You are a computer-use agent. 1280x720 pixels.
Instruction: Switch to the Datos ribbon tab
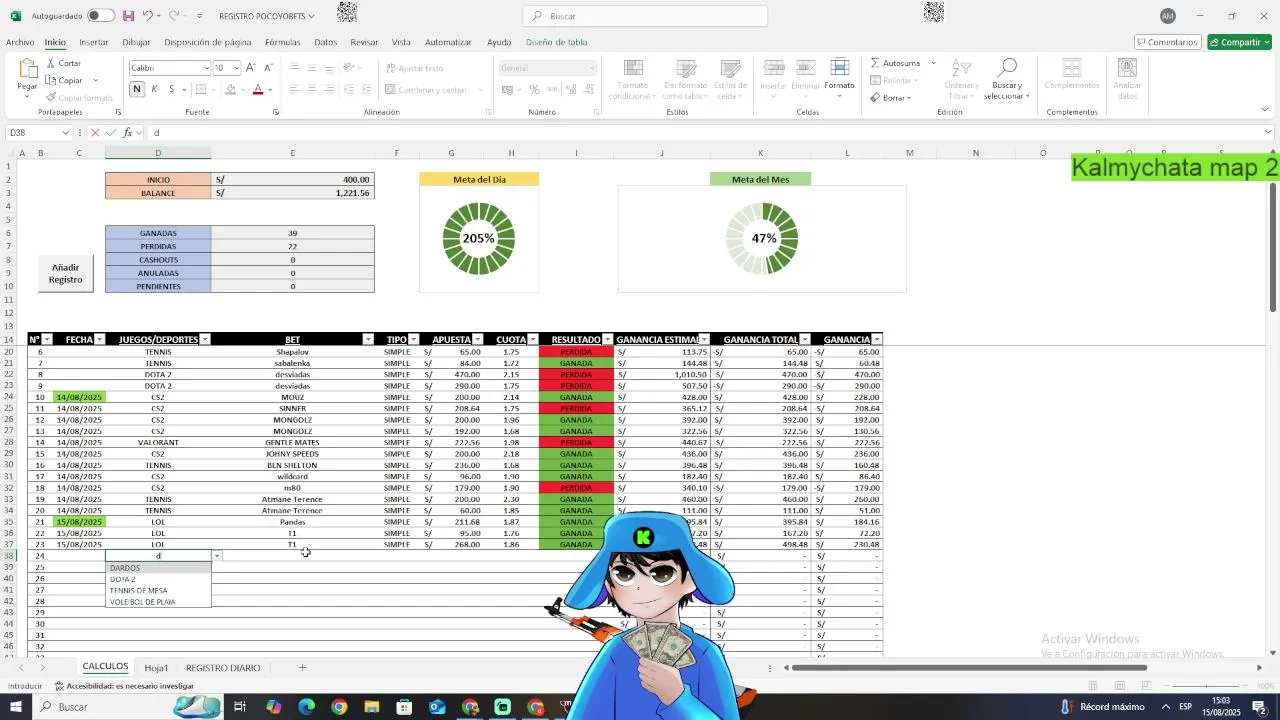(x=326, y=42)
